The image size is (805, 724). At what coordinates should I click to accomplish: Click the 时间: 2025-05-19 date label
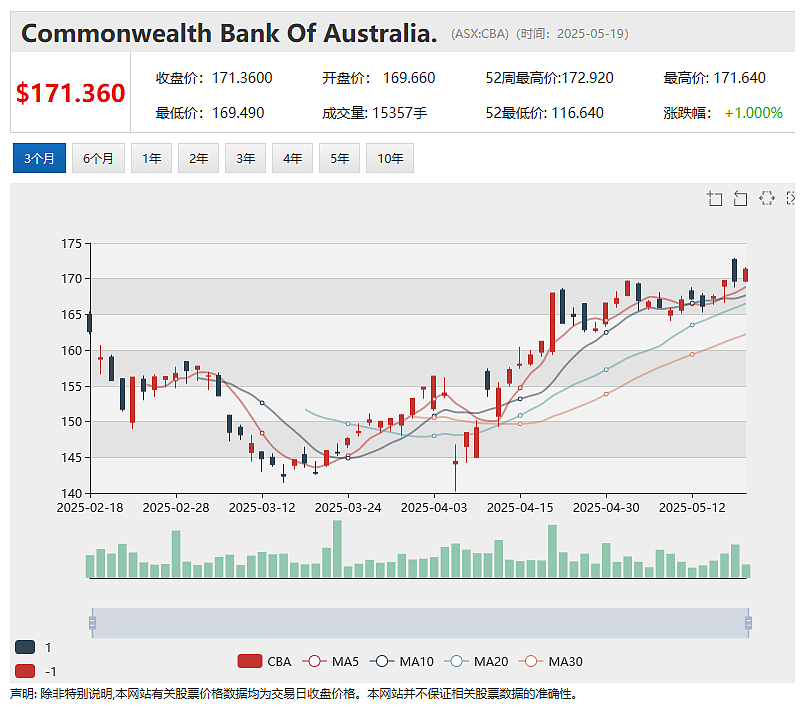tap(572, 34)
